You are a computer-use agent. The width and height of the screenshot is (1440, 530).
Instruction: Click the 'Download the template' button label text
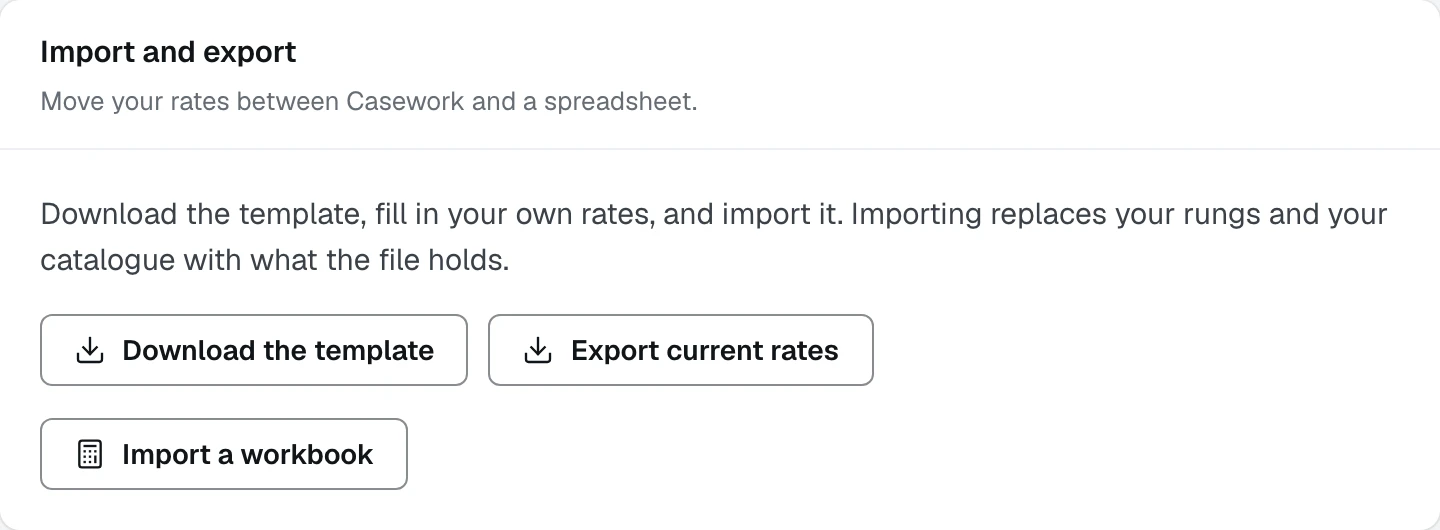click(x=278, y=350)
